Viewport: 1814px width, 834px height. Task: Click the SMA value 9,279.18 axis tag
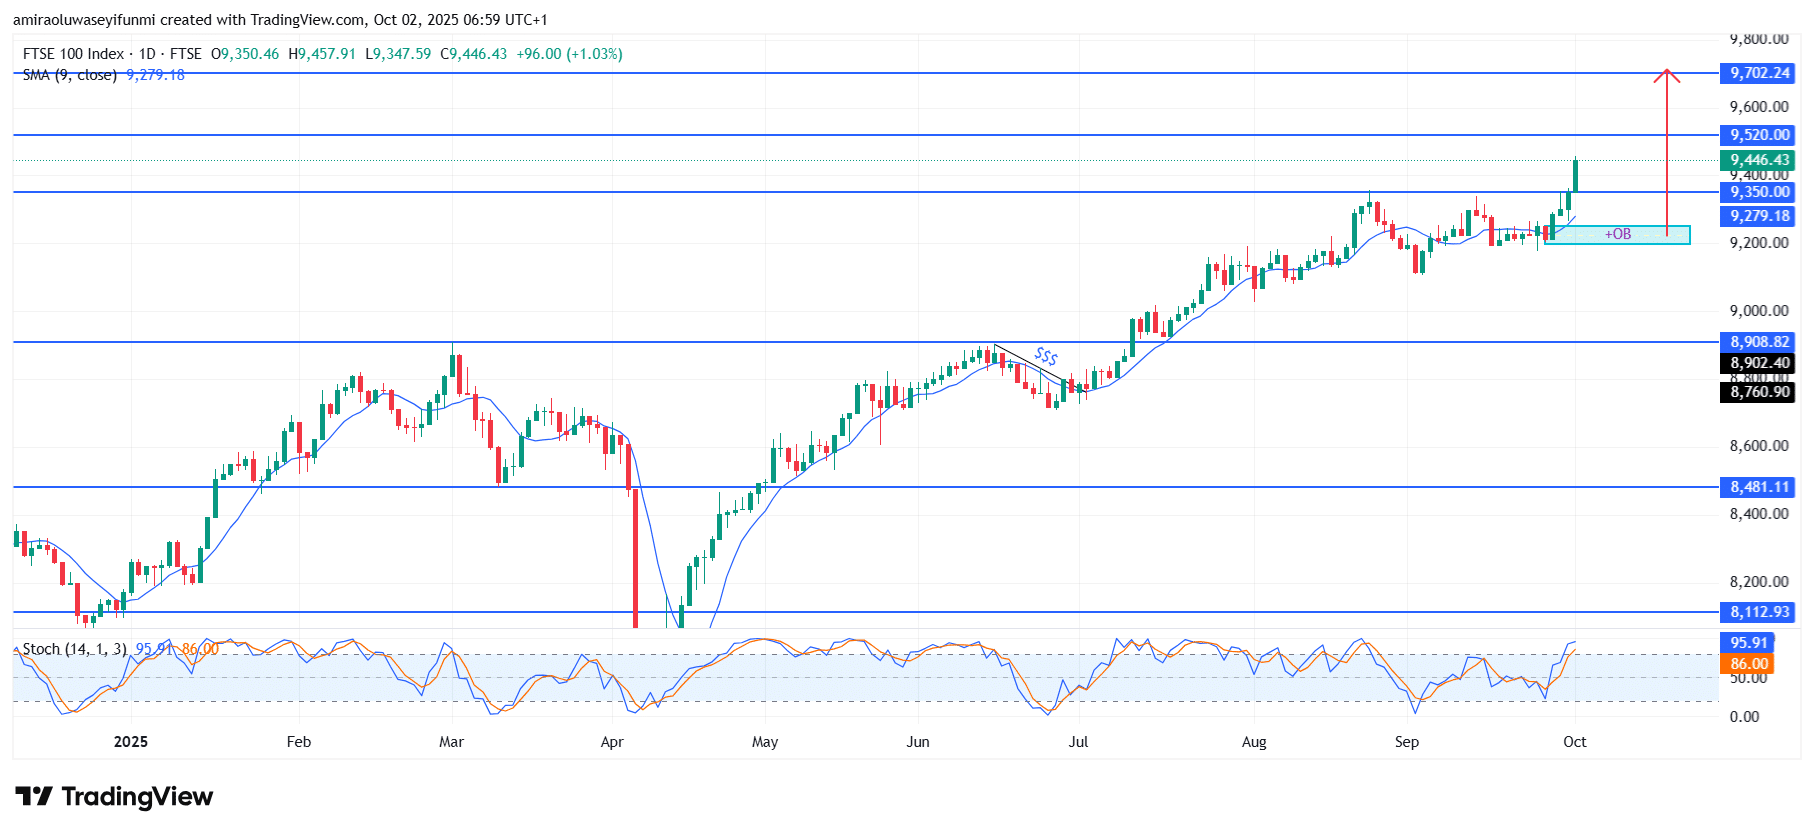point(1759,216)
